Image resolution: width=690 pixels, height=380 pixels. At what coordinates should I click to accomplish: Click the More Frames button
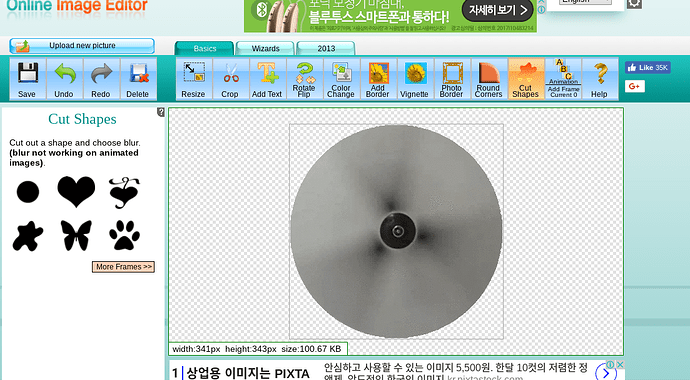tap(123, 267)
